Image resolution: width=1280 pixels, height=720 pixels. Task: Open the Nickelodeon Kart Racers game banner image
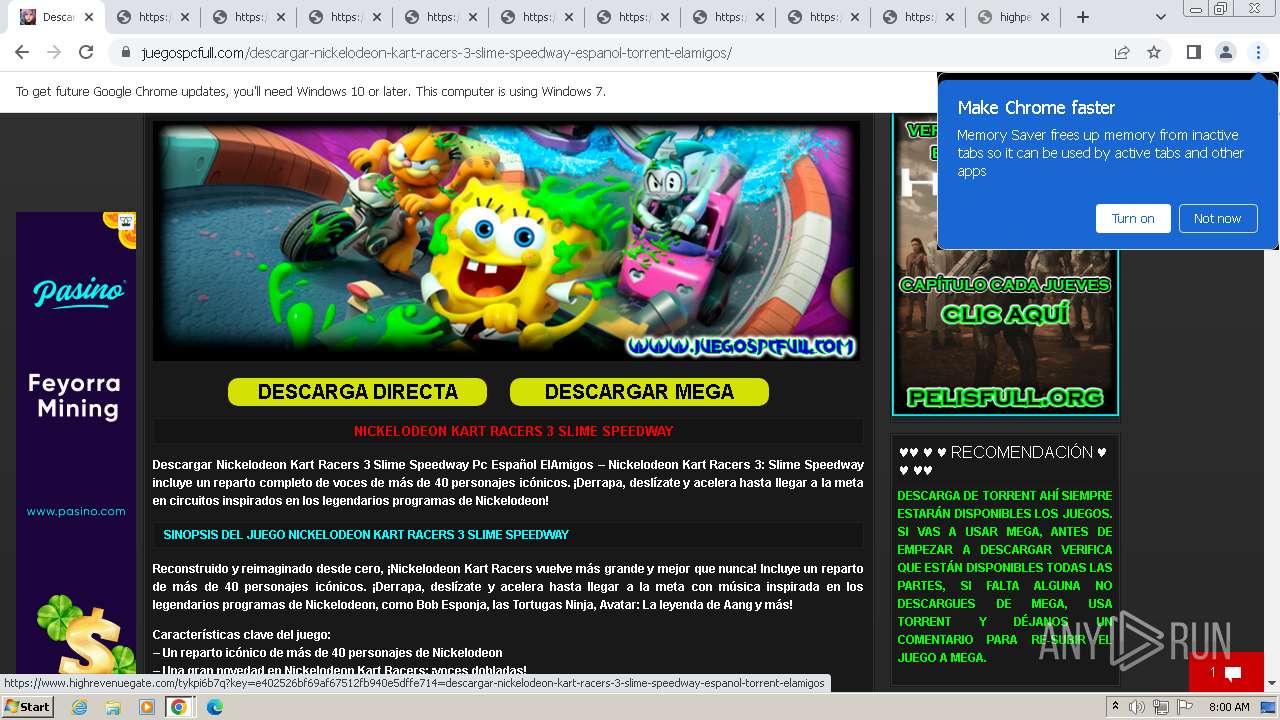click(506, 240)
